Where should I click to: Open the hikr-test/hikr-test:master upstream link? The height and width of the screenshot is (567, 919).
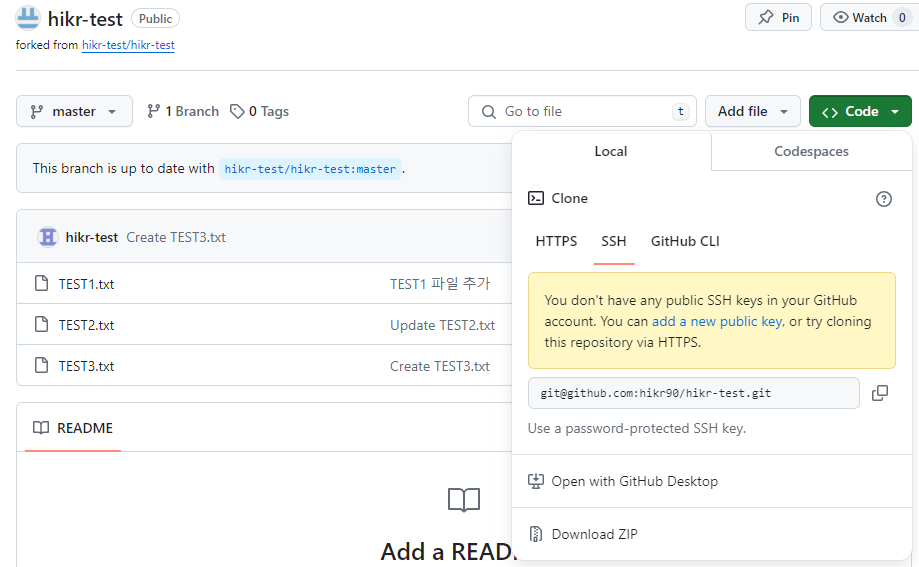pos(310,169)
